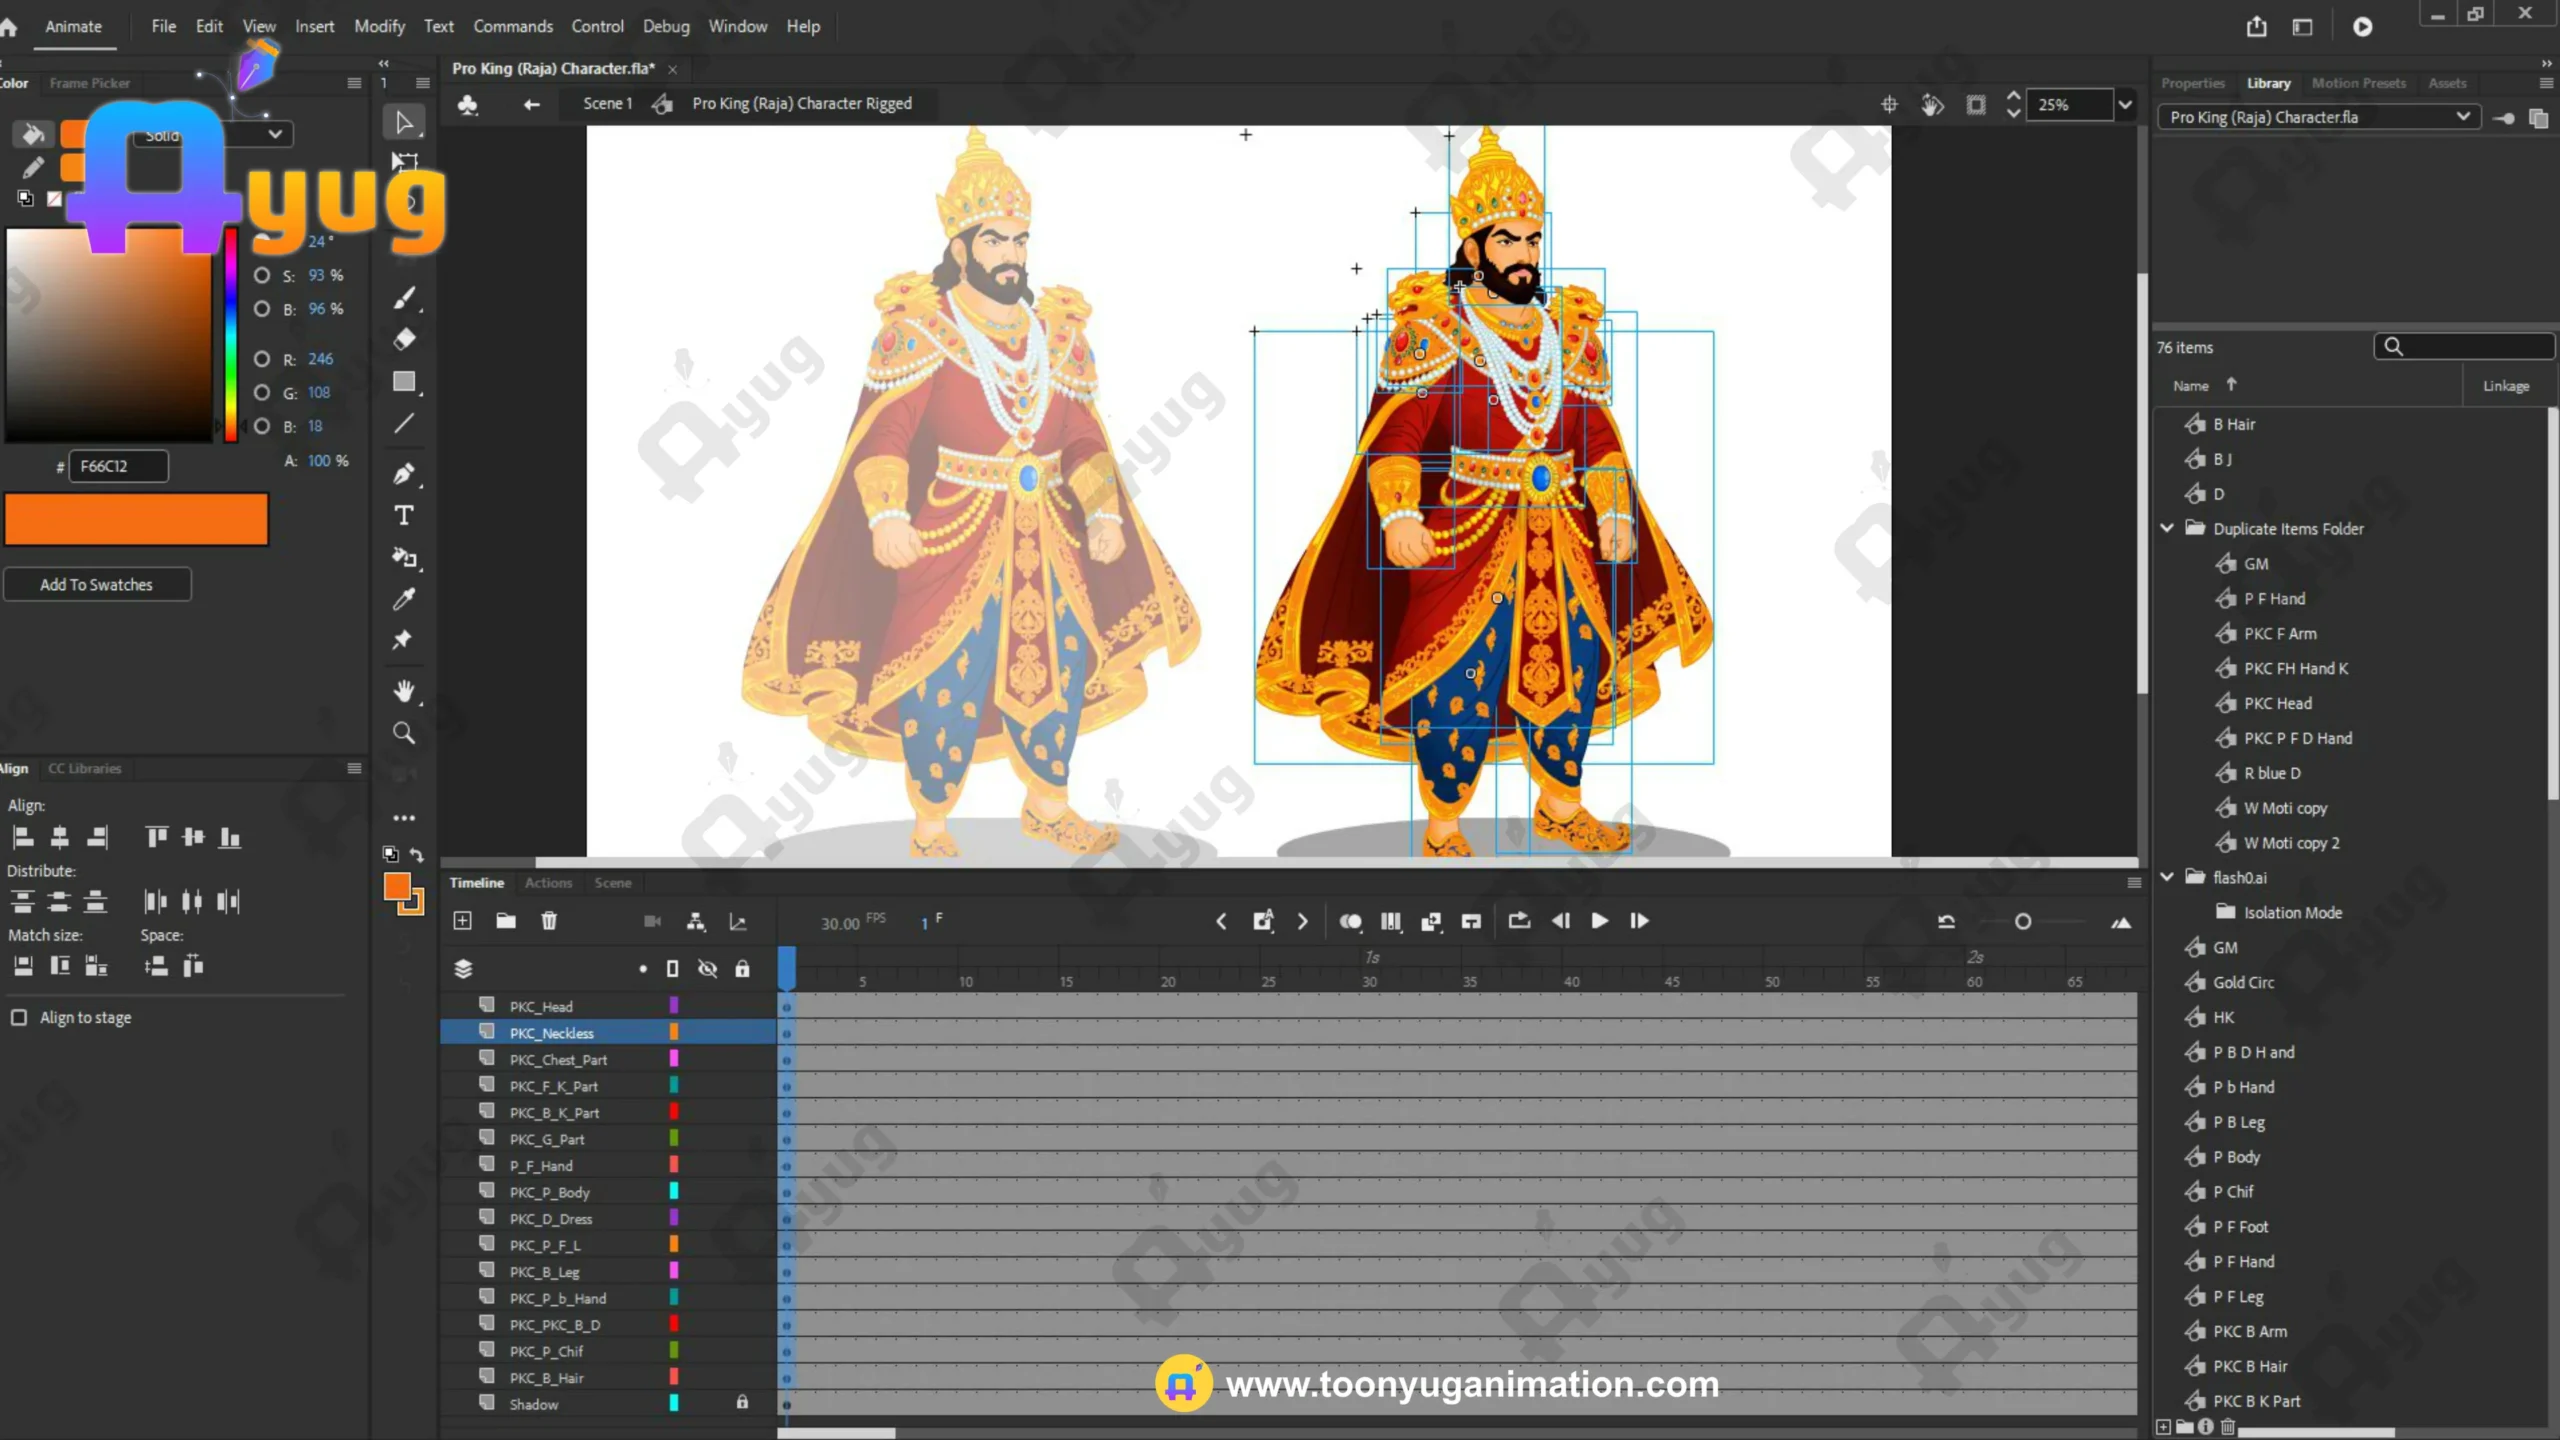Delete layer with timeline trash icon

coord(549,921)
